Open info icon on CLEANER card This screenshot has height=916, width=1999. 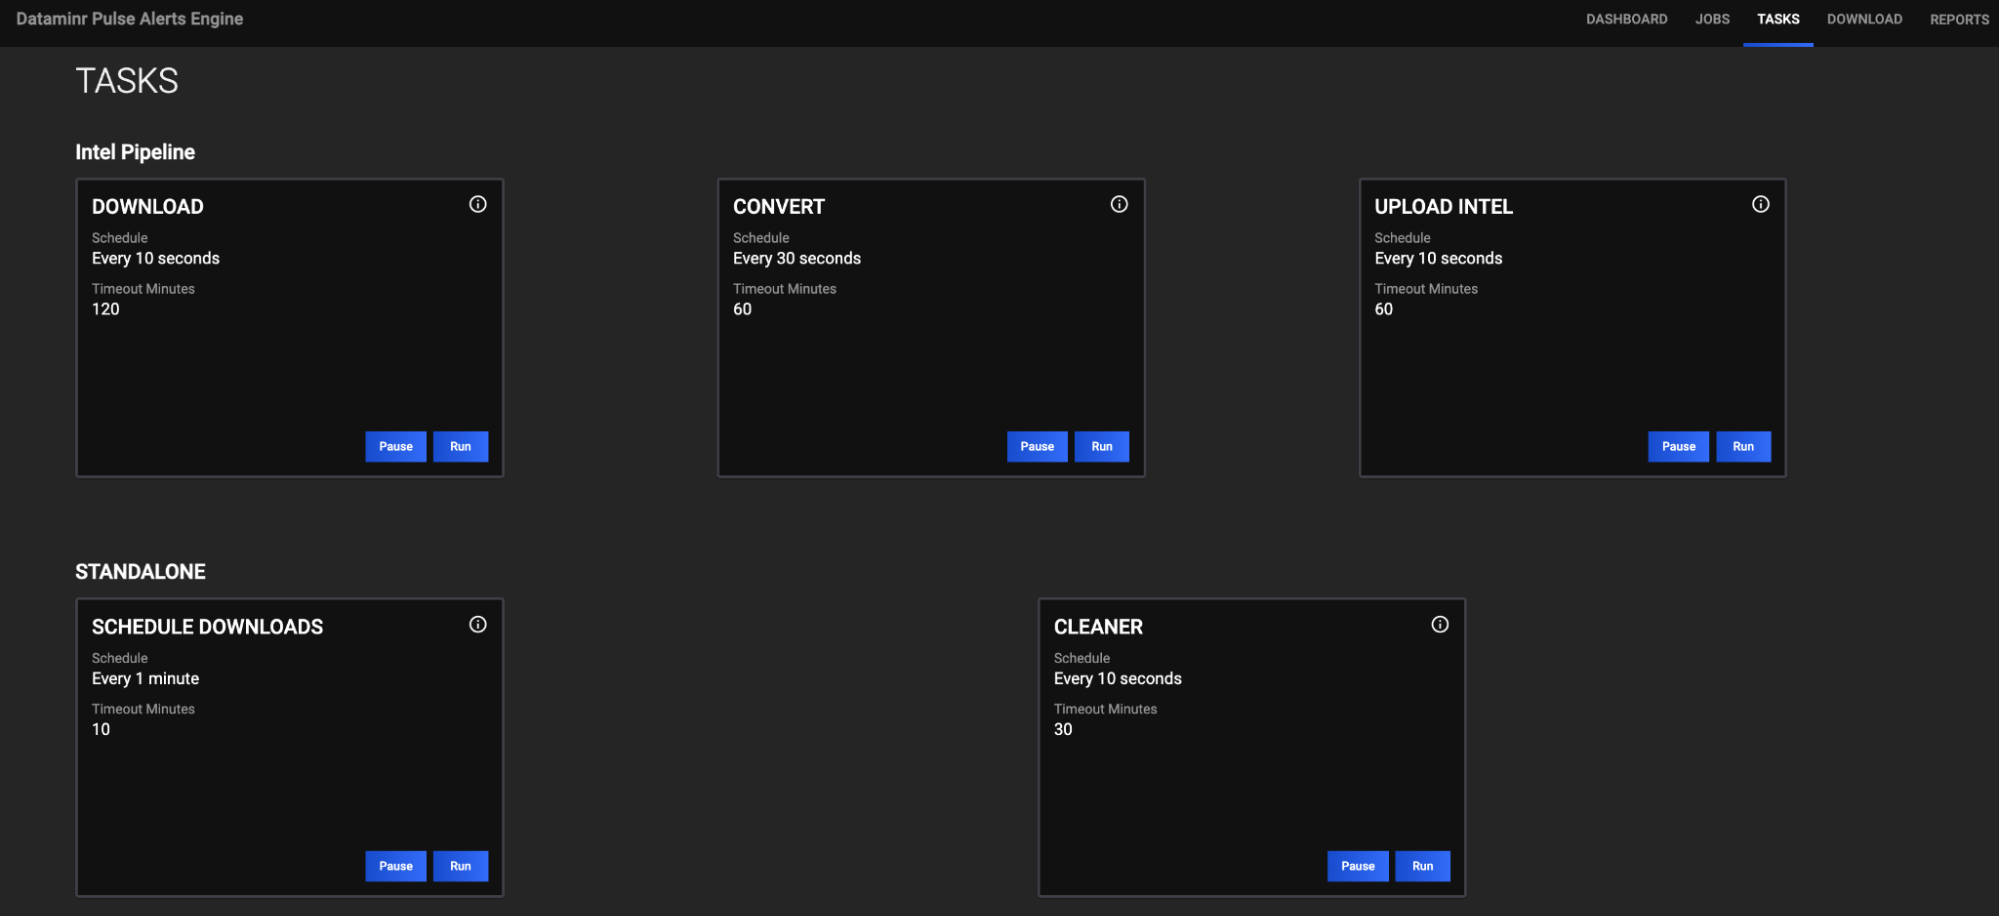click(x=1439, y=624)
